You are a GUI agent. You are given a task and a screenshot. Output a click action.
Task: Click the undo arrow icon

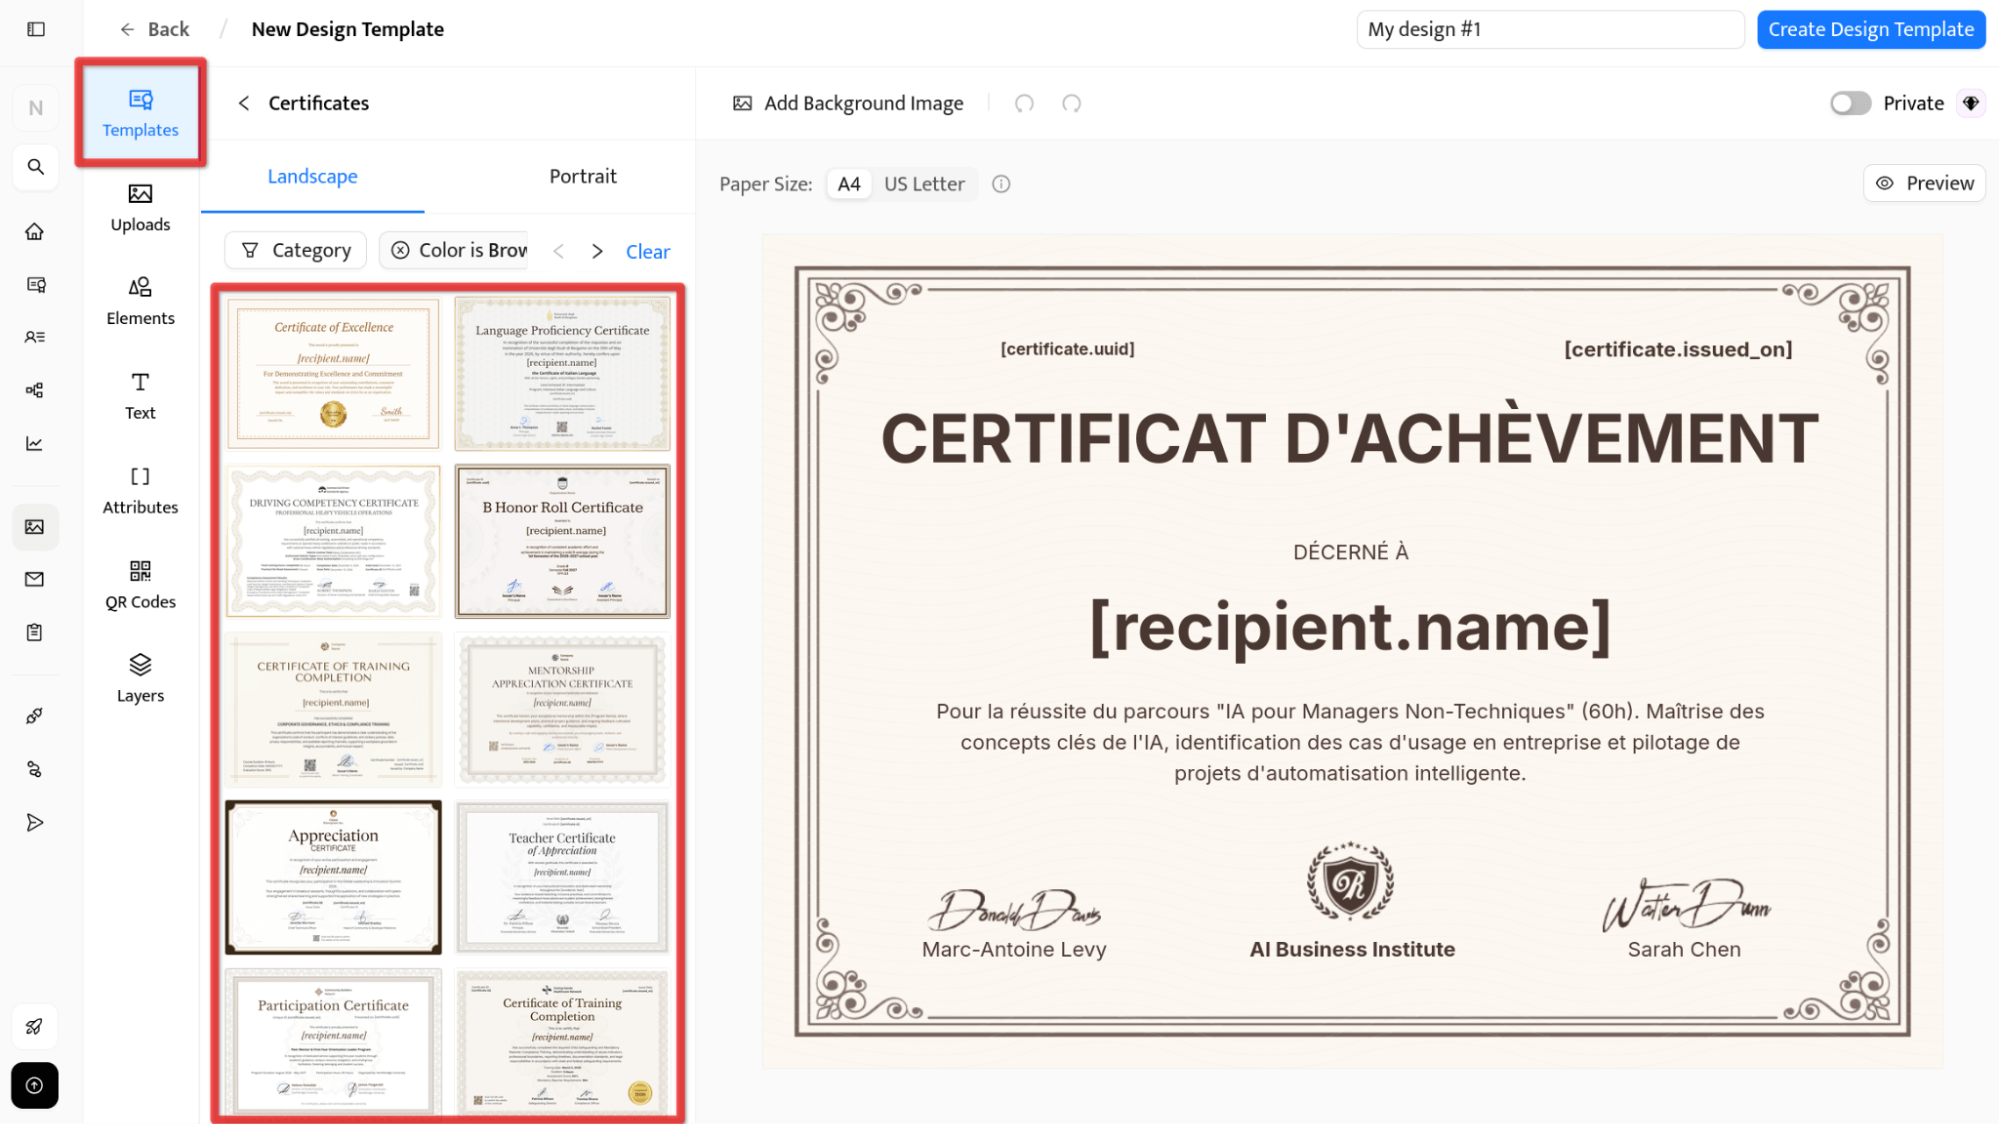click(x=1024, y=103)
